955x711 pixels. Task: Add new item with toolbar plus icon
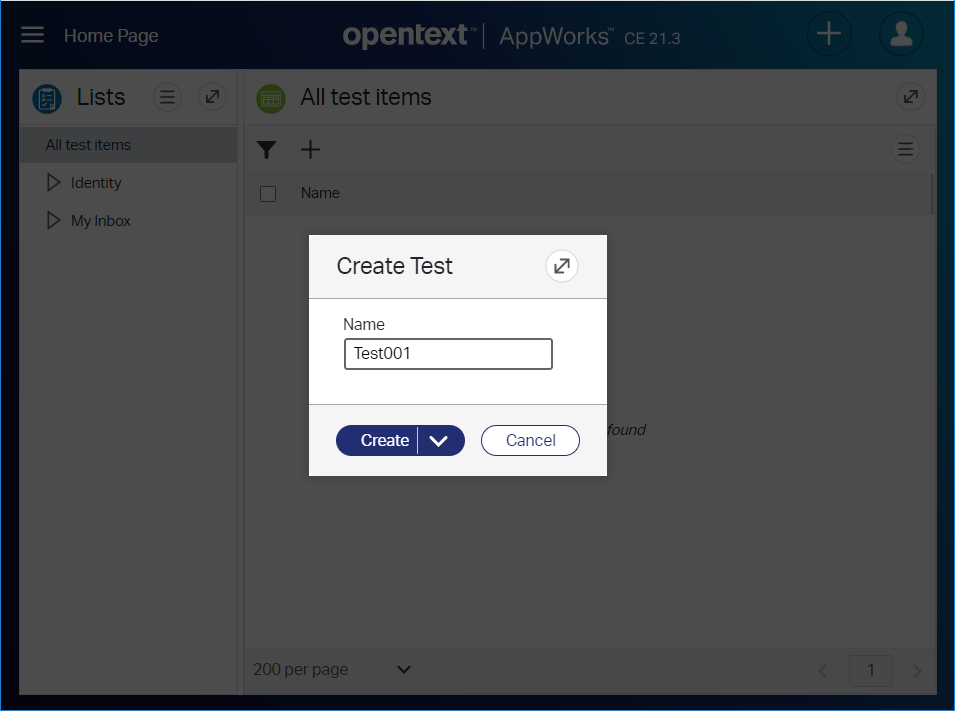point(311,150)
